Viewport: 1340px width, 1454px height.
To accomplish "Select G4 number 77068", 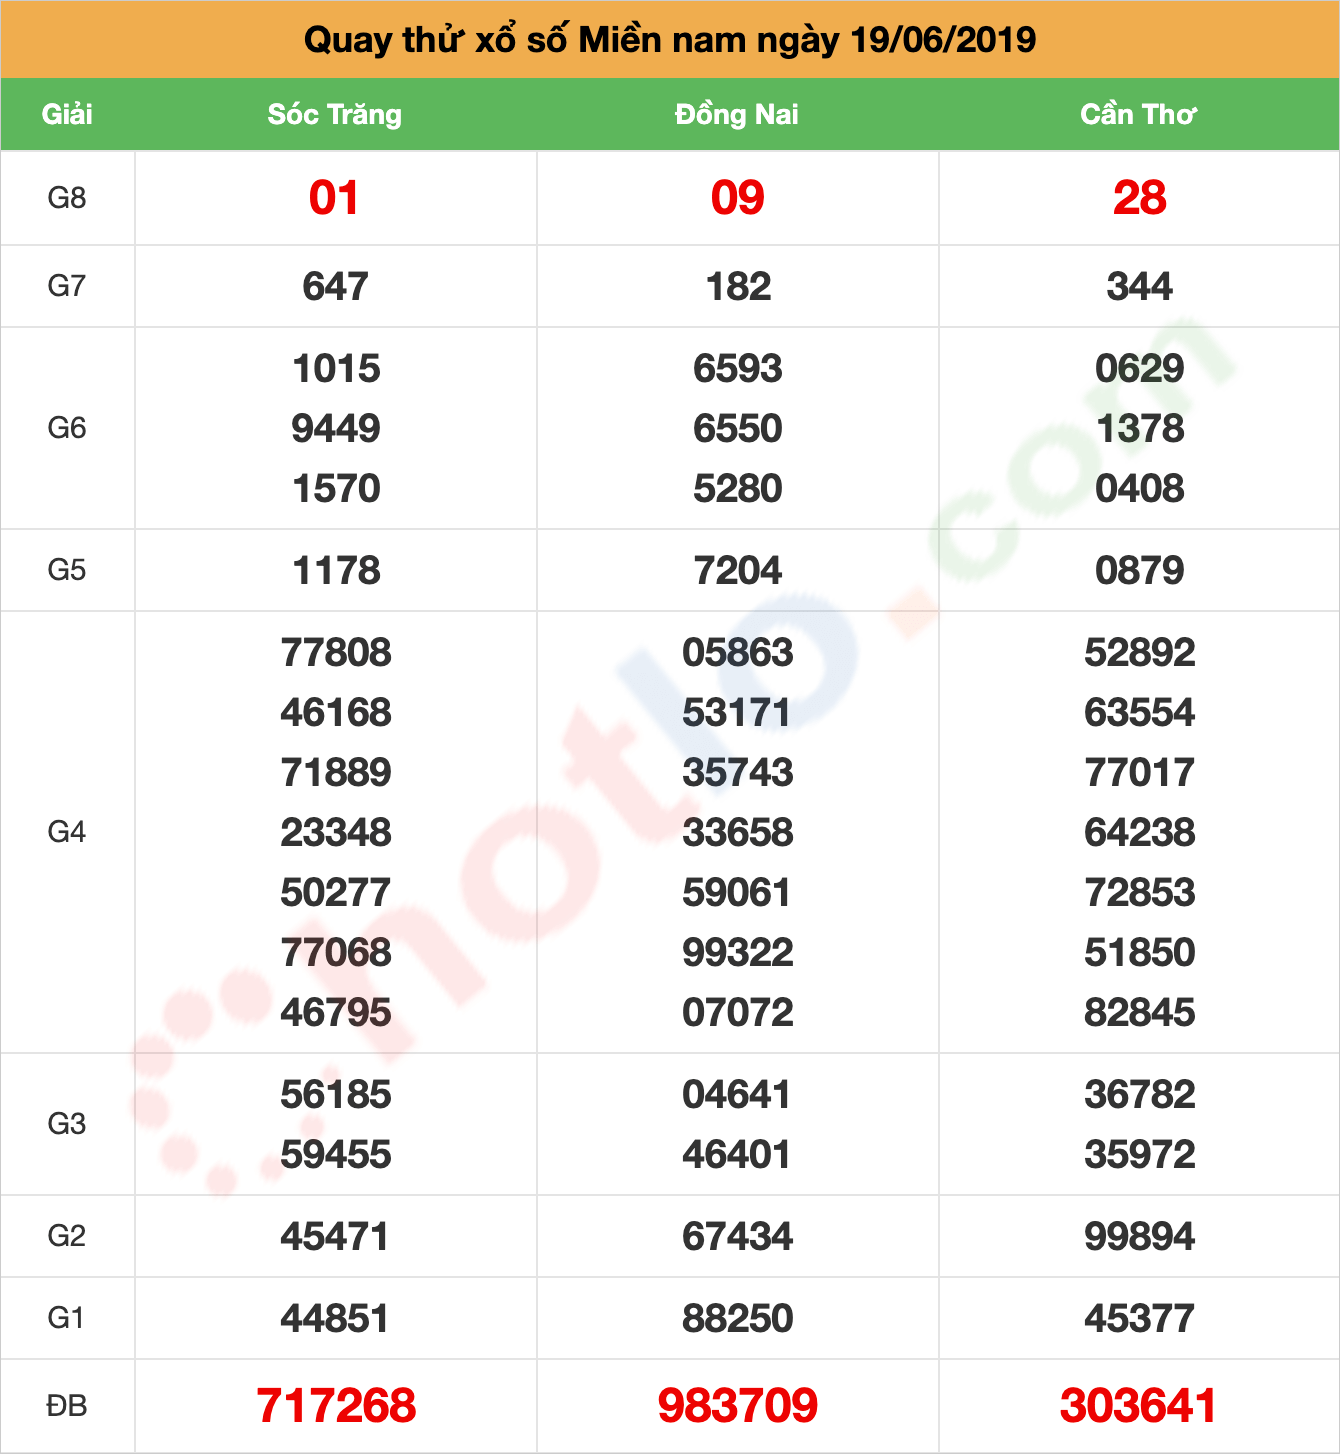I will 336,953.
